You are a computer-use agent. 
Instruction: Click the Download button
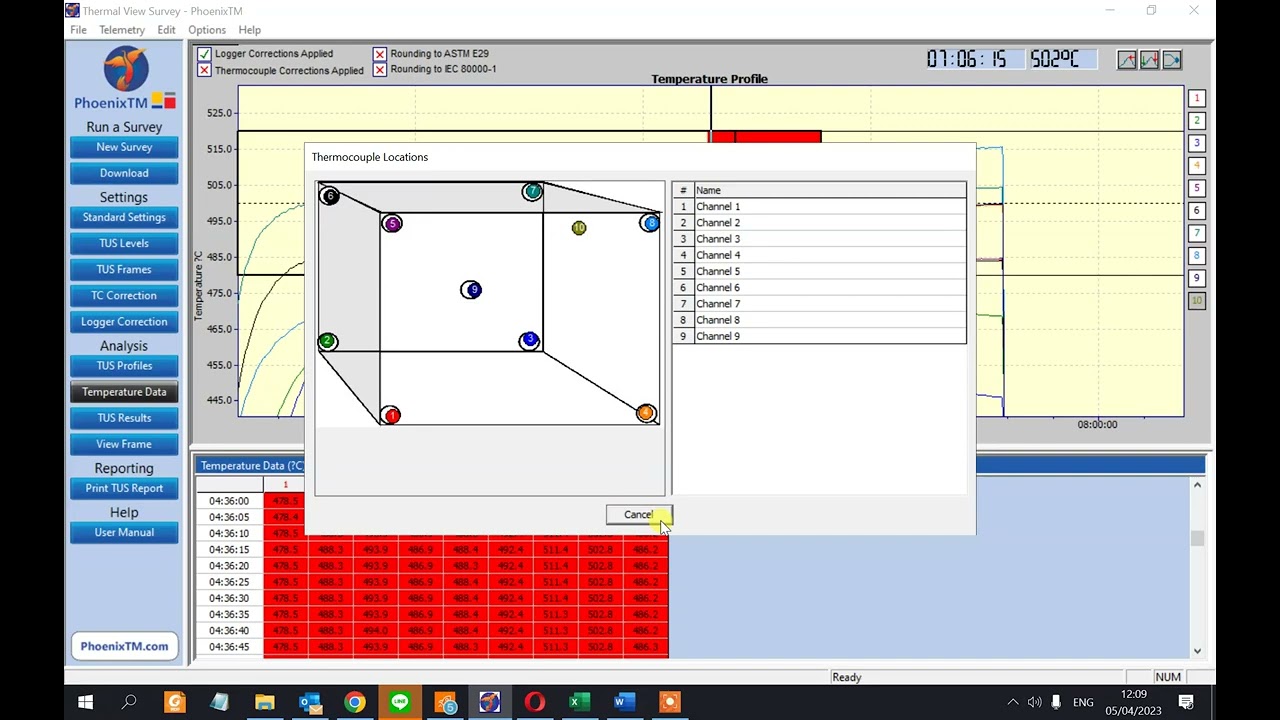click(x=124, y=173)
